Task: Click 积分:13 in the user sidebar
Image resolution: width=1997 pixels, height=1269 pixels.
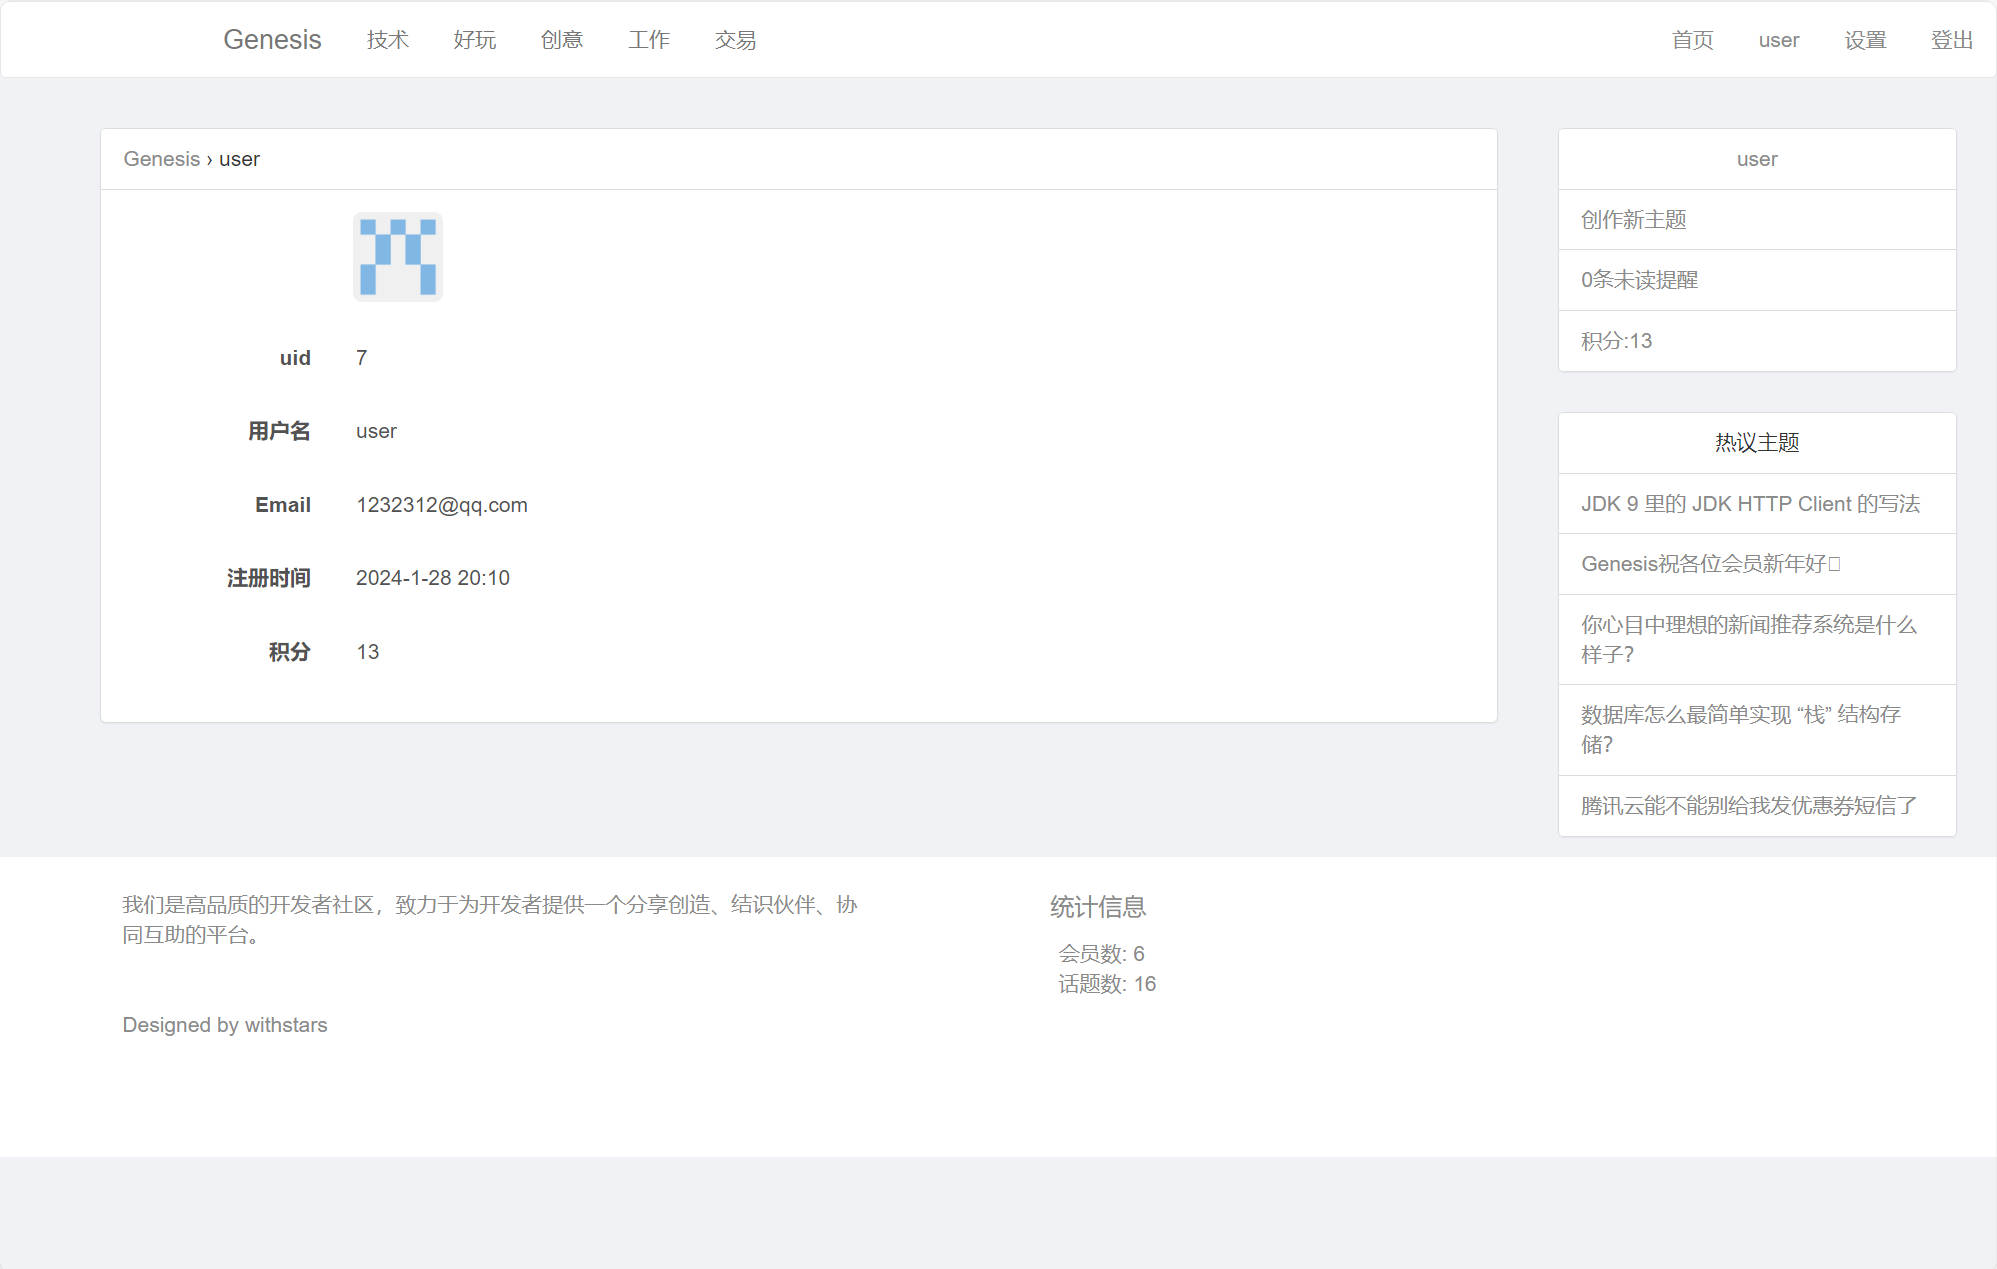Action: pos(1616,341)
